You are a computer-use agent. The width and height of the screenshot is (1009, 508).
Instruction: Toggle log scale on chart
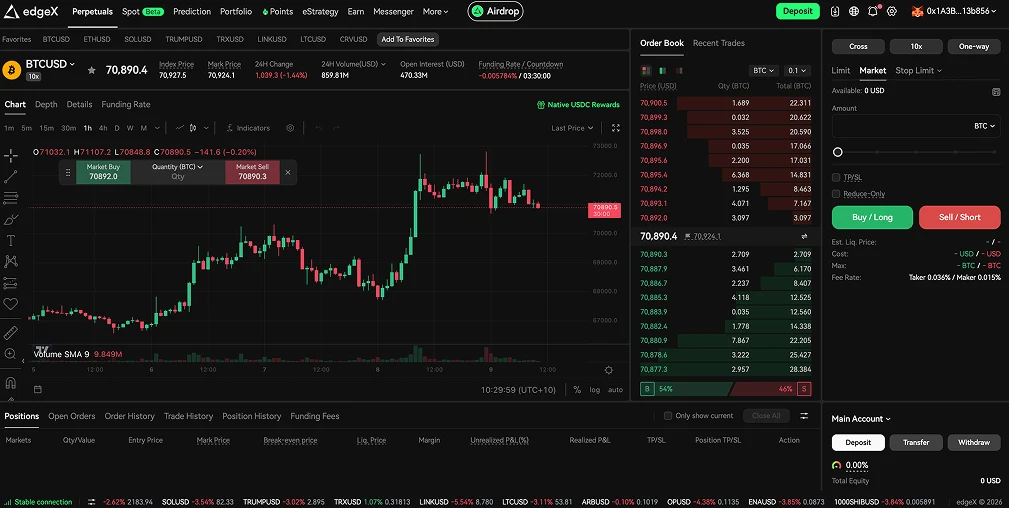pos(595,390)
